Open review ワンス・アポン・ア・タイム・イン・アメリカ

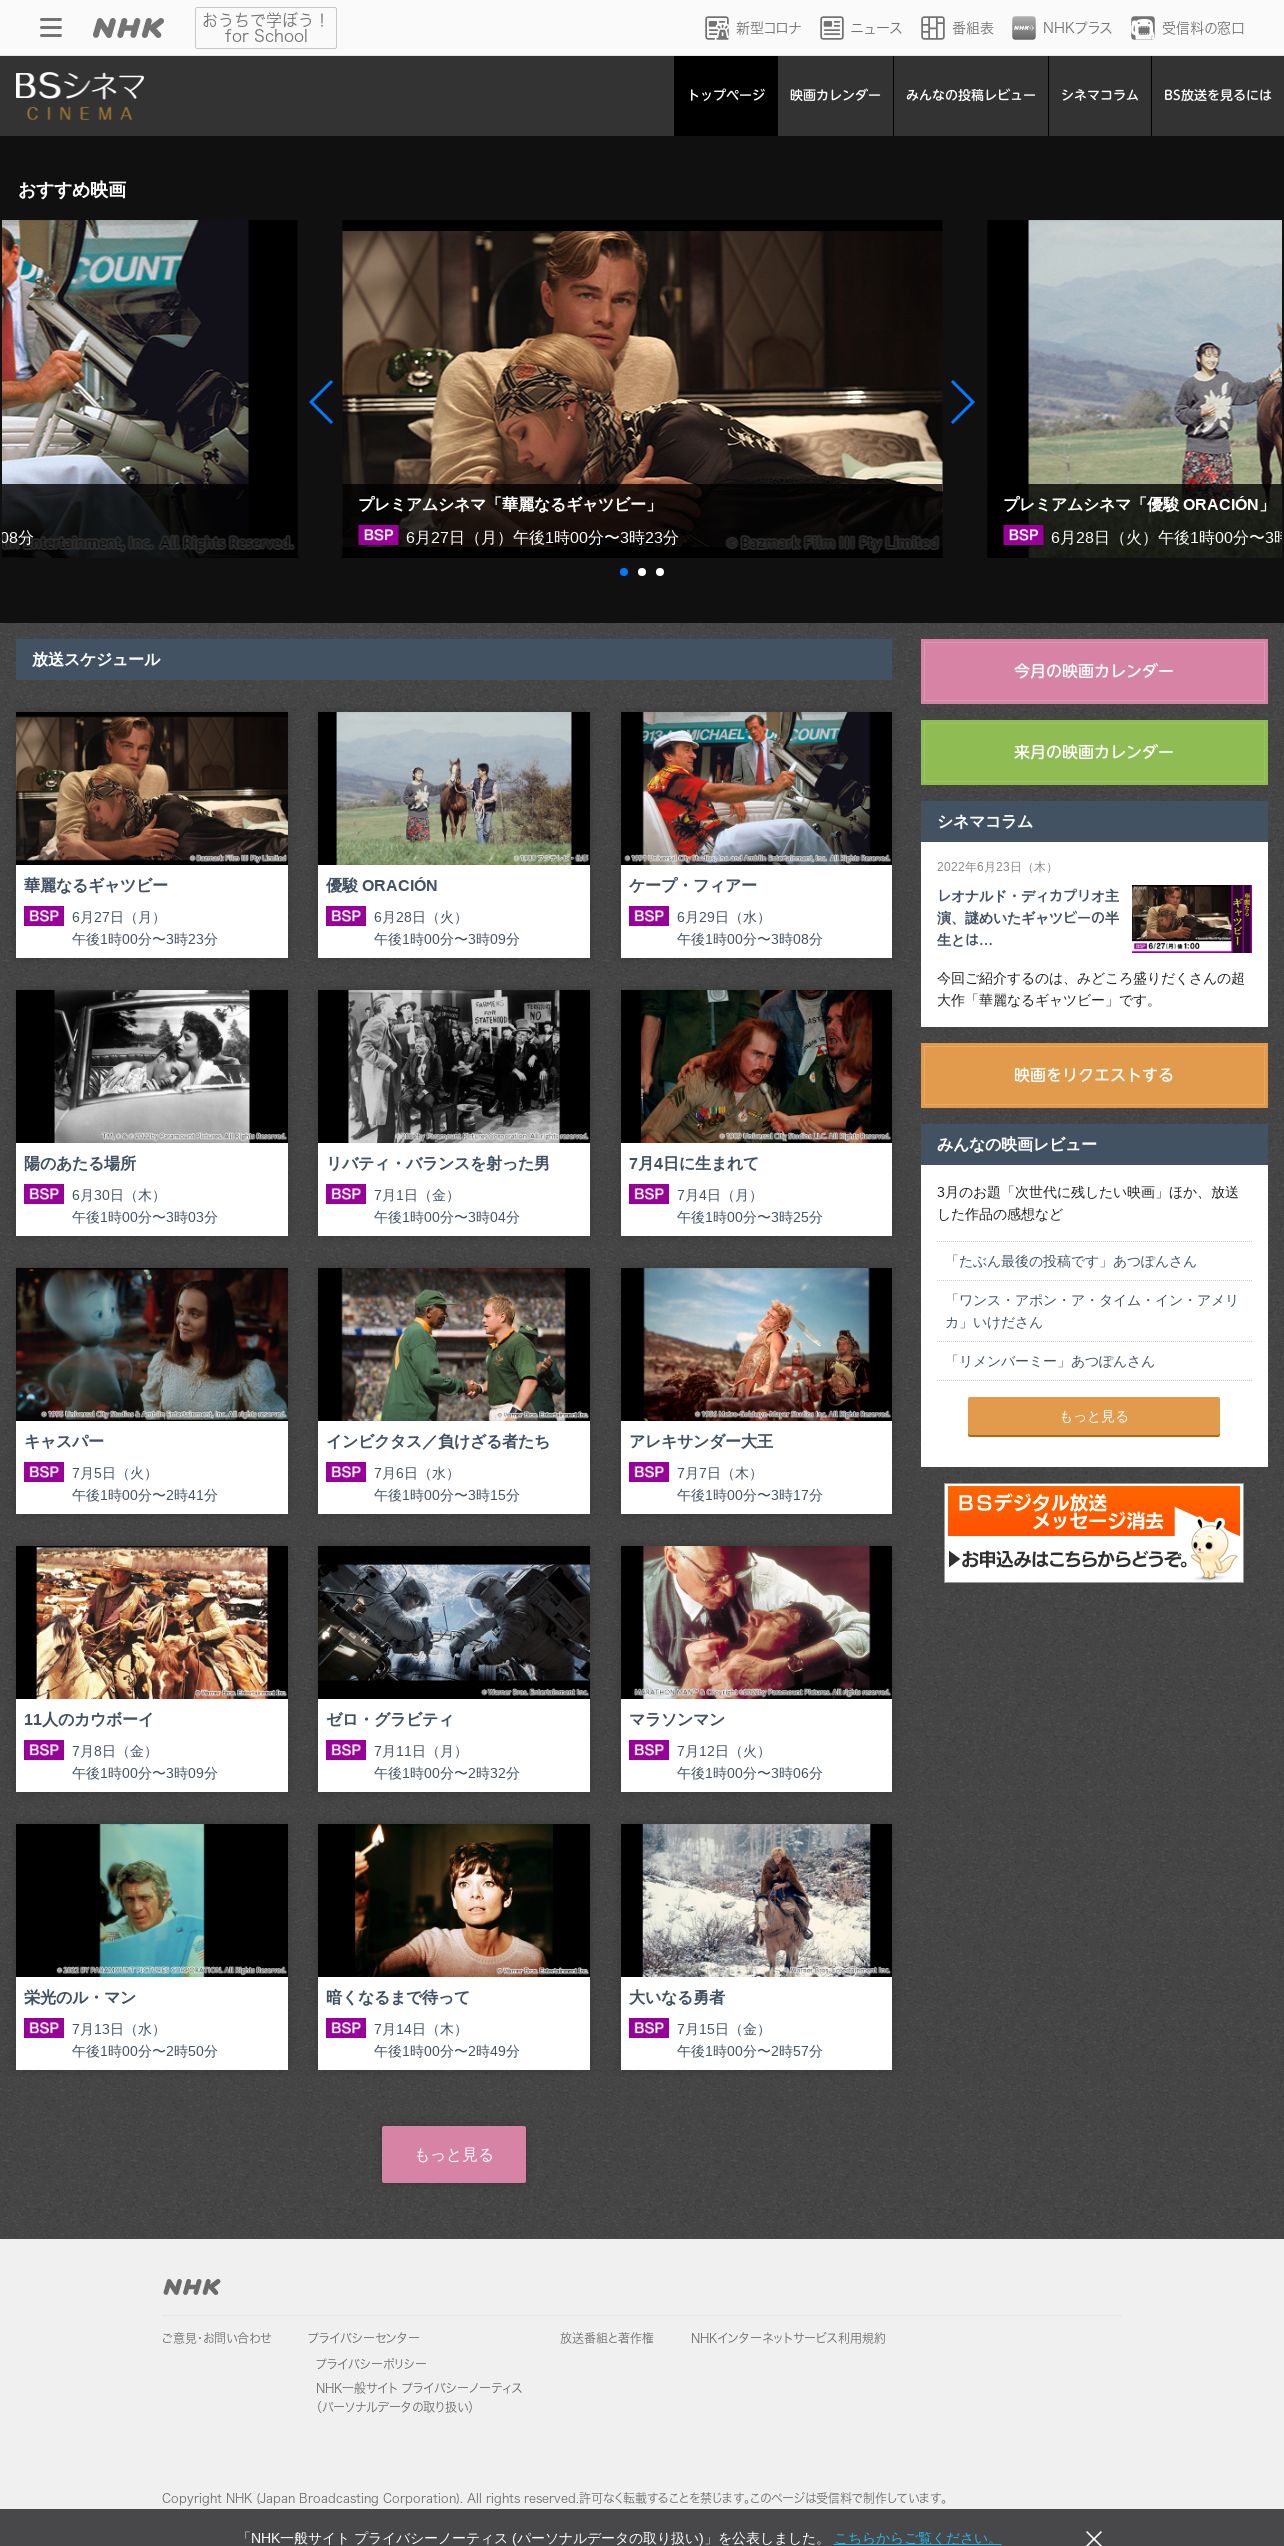click(x=1094, y=1311)
